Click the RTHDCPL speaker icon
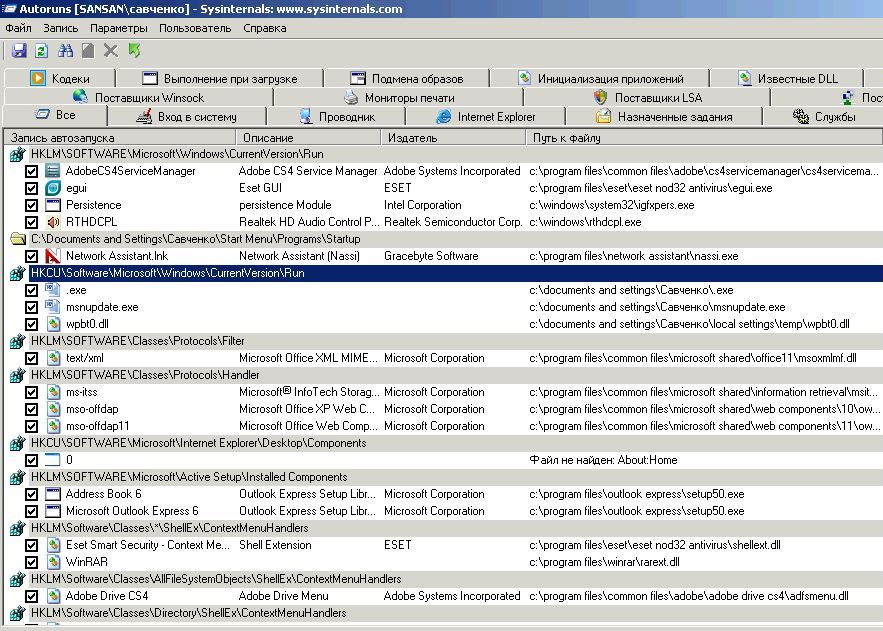 (53, 222)
